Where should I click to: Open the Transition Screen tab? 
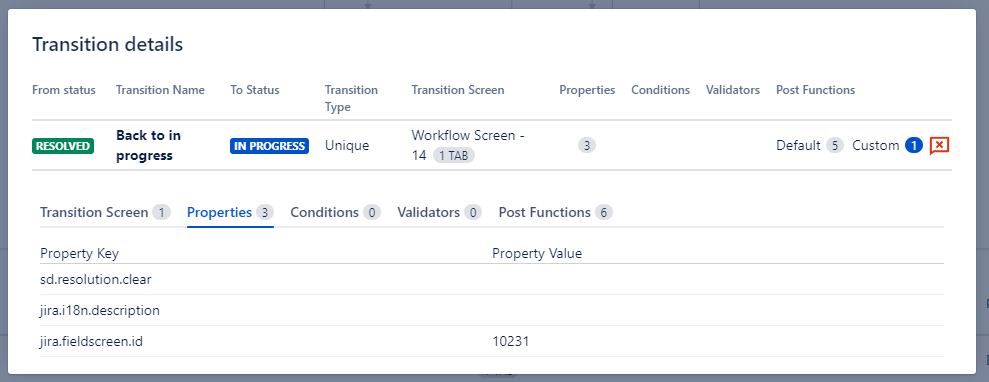(x=105, y=212)
